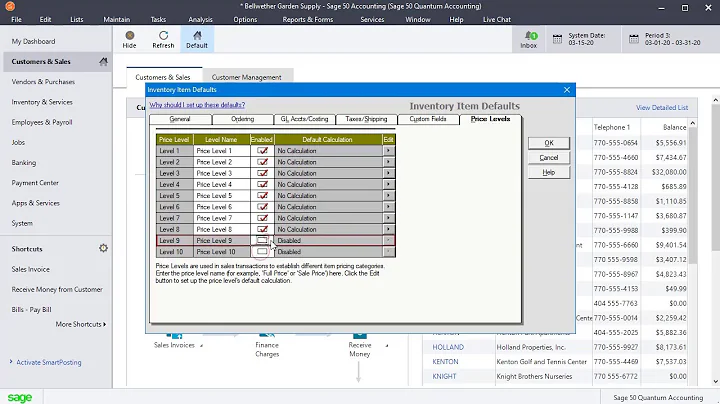
Task: Open 'Why should I set up these defaults?' link
Action: 197,105
